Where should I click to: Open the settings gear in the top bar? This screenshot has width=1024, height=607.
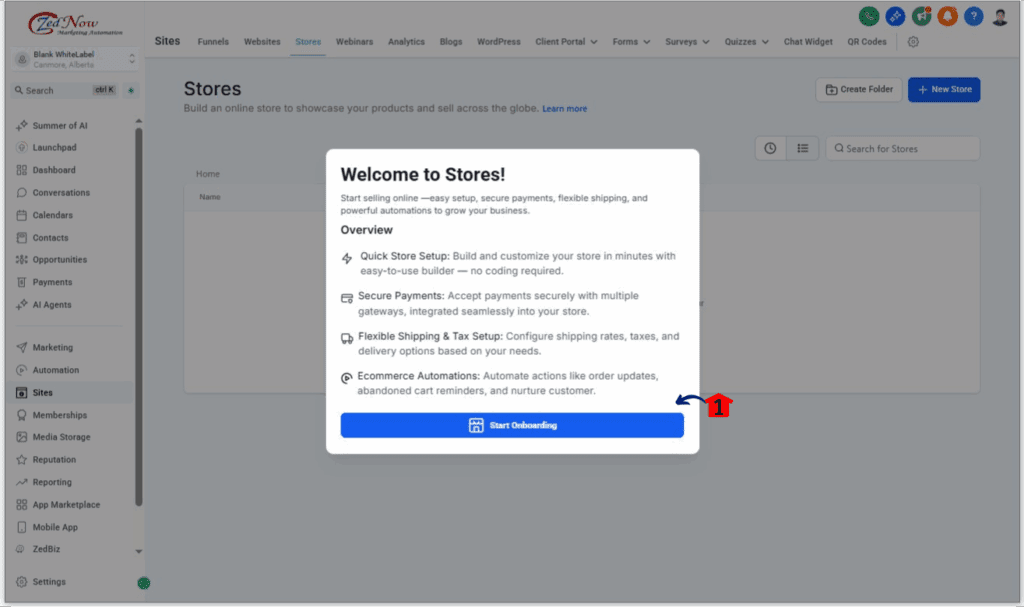[913, 42]
